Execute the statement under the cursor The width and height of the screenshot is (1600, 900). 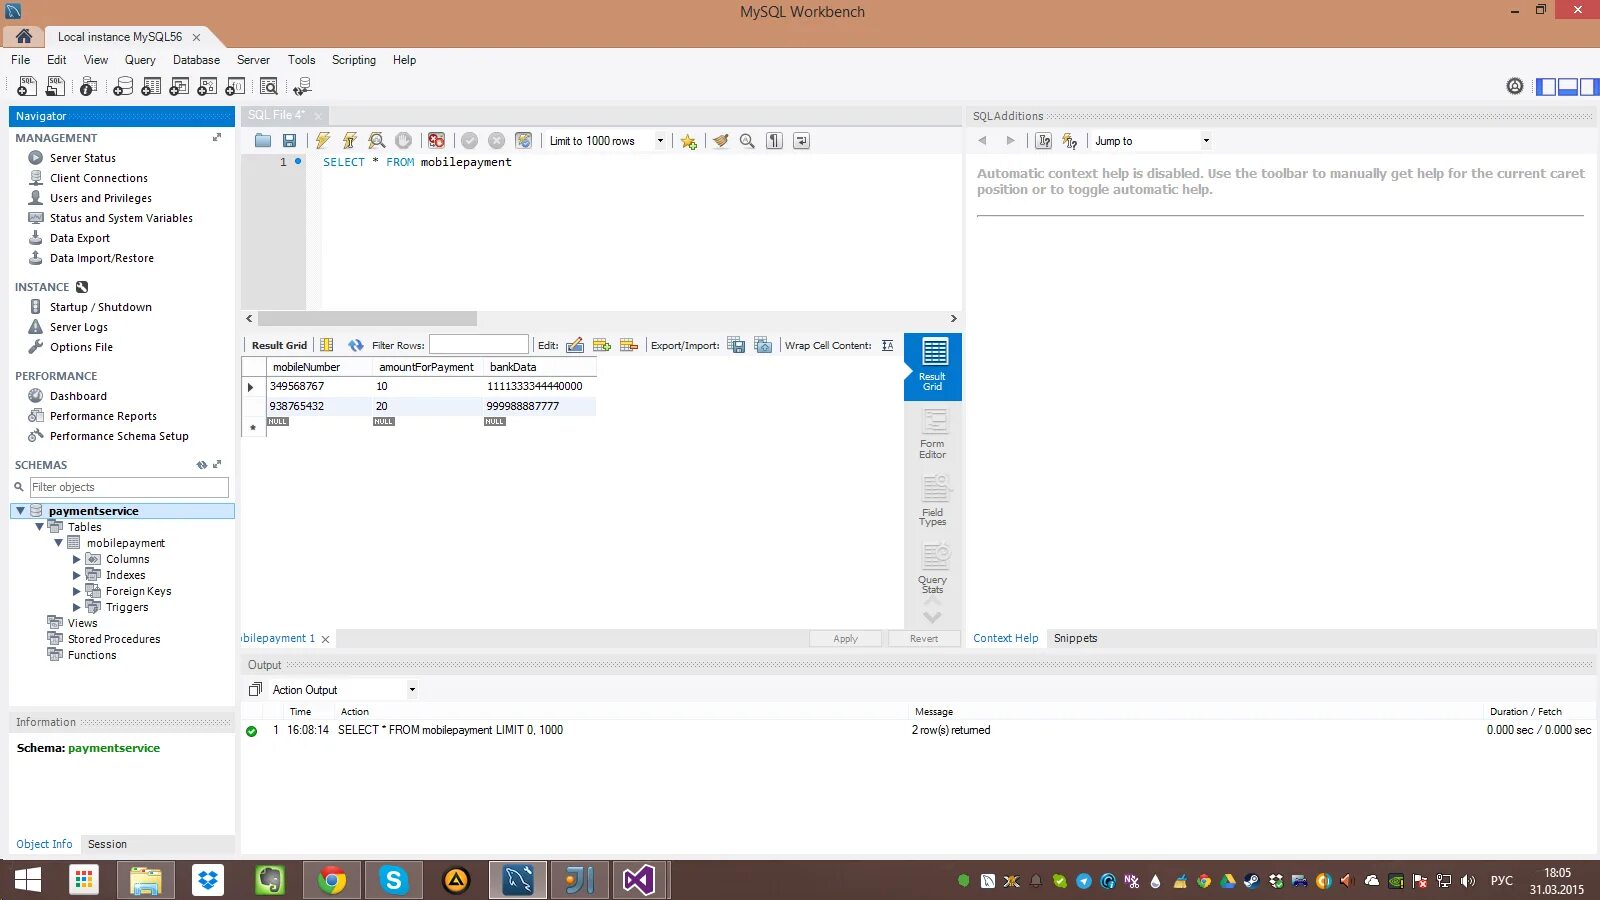click(349, 141)
